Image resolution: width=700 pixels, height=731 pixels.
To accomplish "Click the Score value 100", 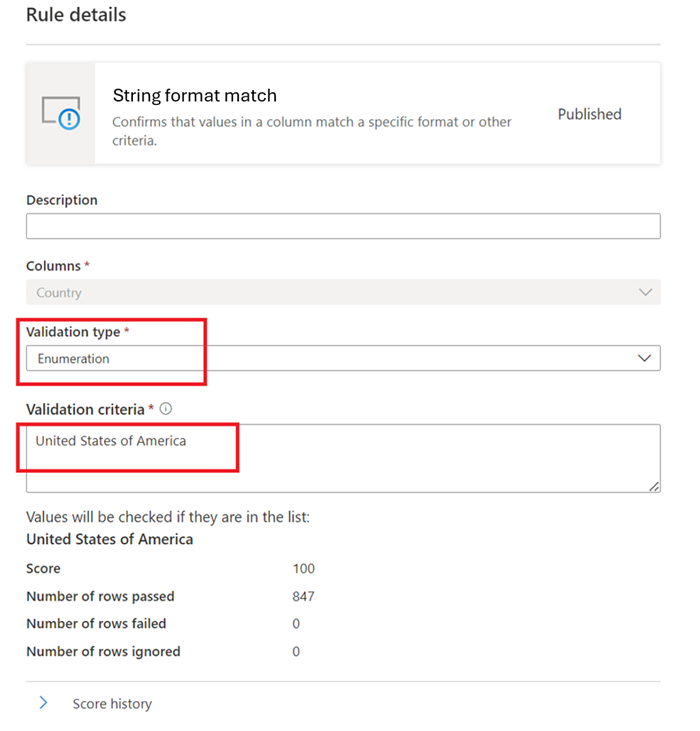I will 304,568.
